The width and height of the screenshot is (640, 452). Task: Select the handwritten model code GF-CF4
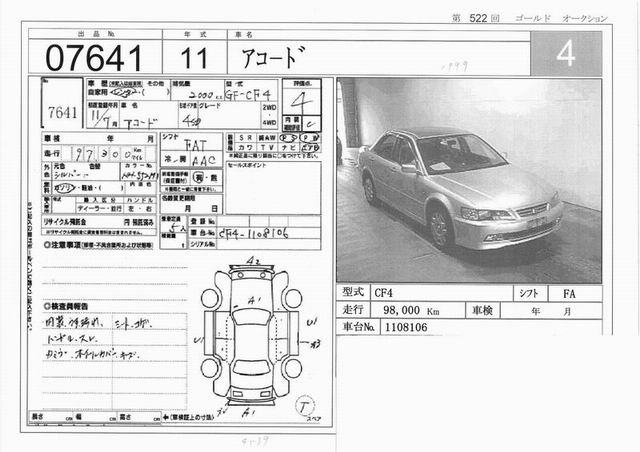coord(248,95)
